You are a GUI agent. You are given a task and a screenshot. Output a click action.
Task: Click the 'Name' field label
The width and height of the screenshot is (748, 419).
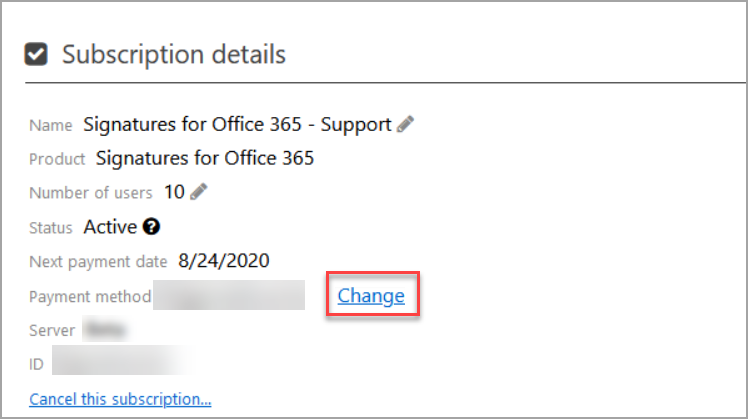click(51, 126)
